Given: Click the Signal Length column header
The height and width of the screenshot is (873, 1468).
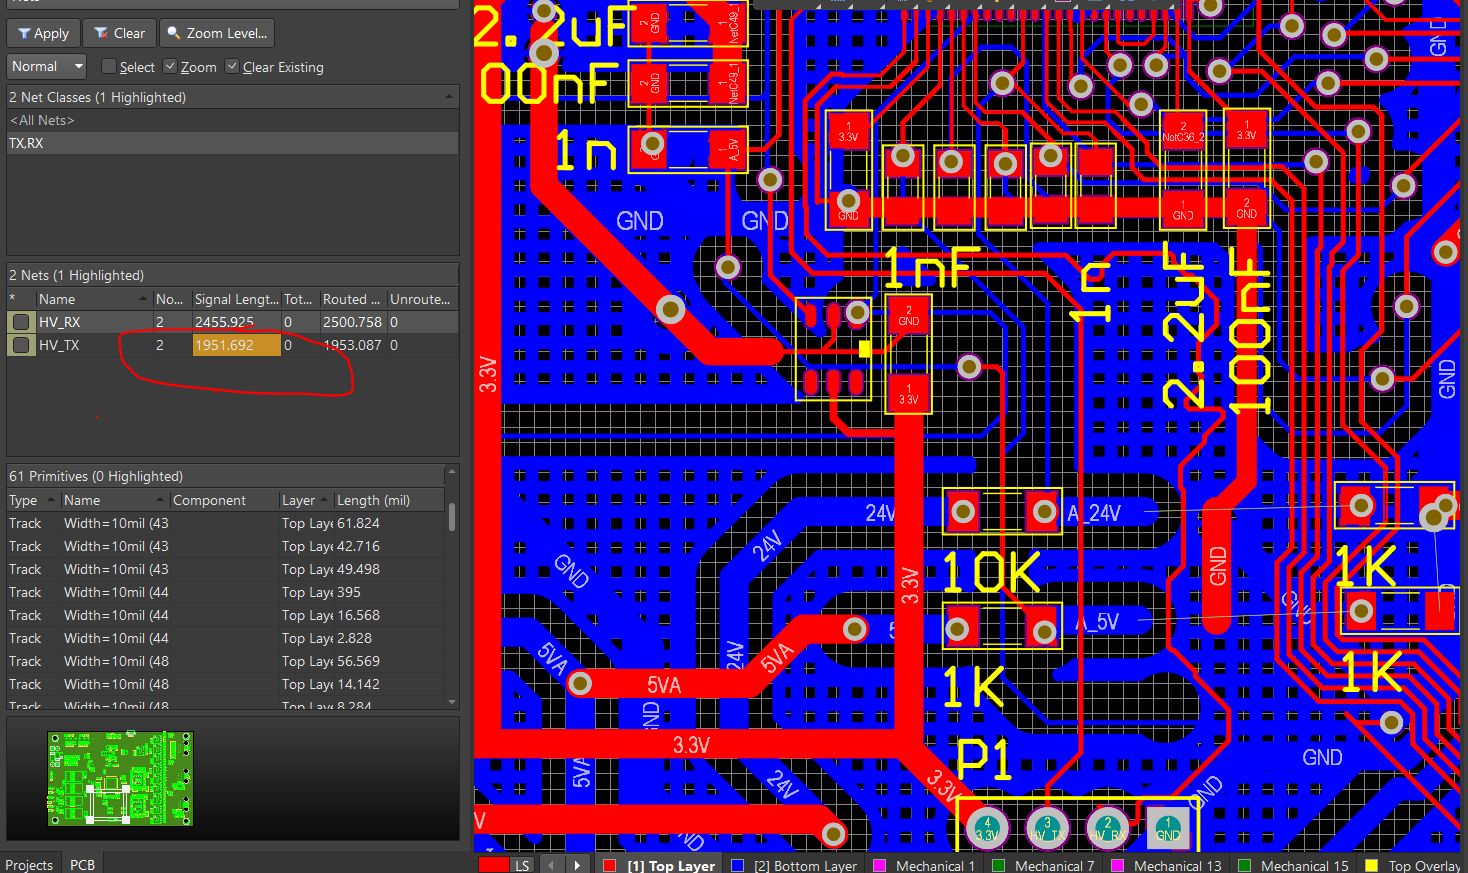Looking at the screenshot, I should coord(236,299).
